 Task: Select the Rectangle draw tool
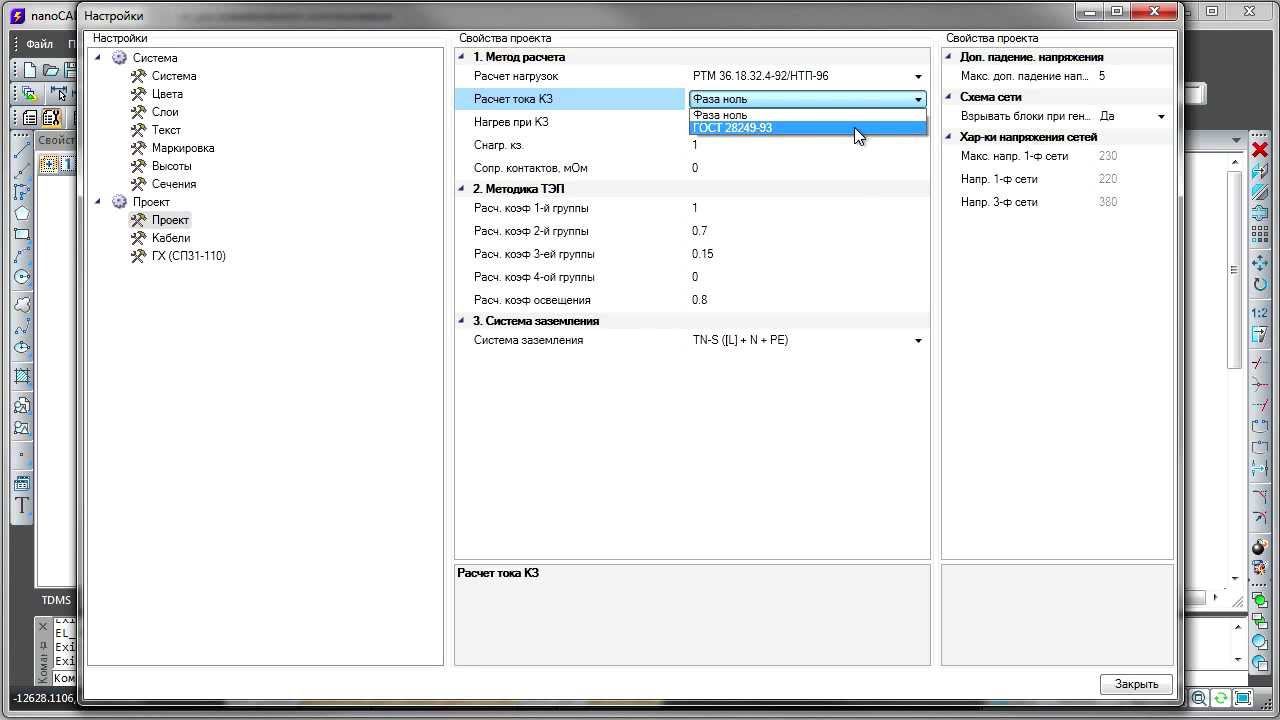point(22,234)
